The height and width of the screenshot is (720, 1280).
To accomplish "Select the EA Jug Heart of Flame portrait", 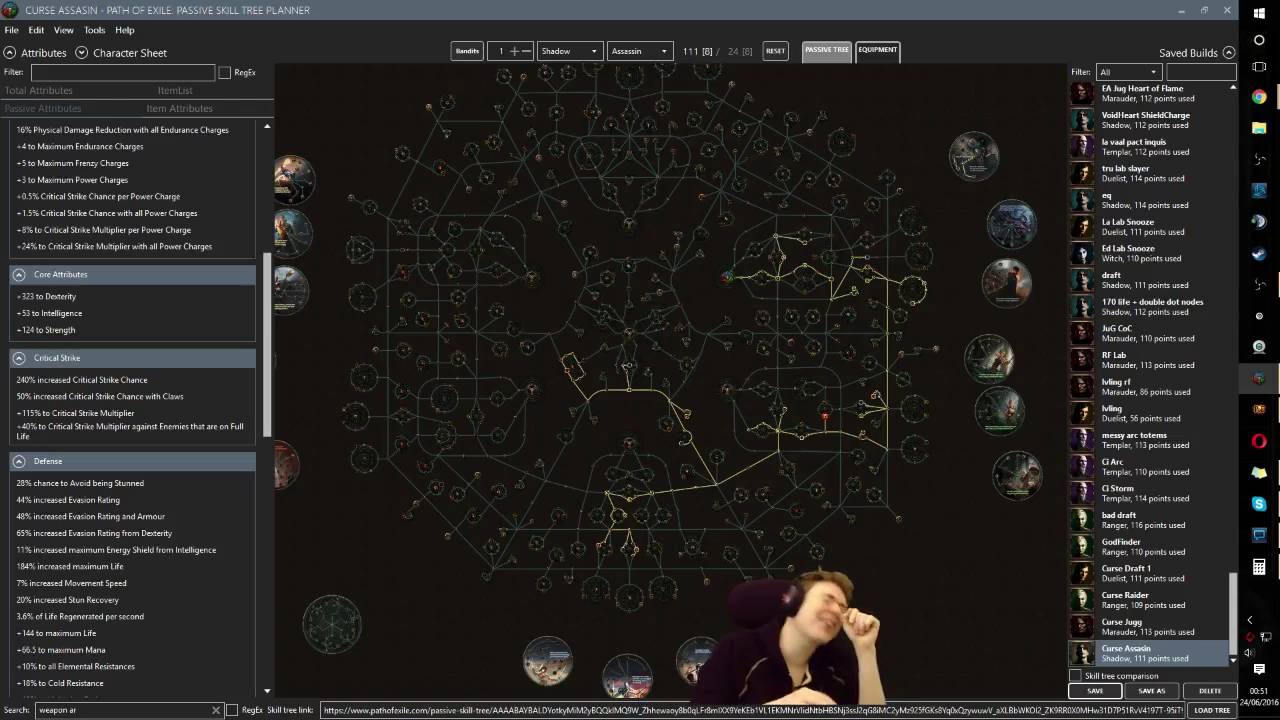I will (x=1082, y=93).
